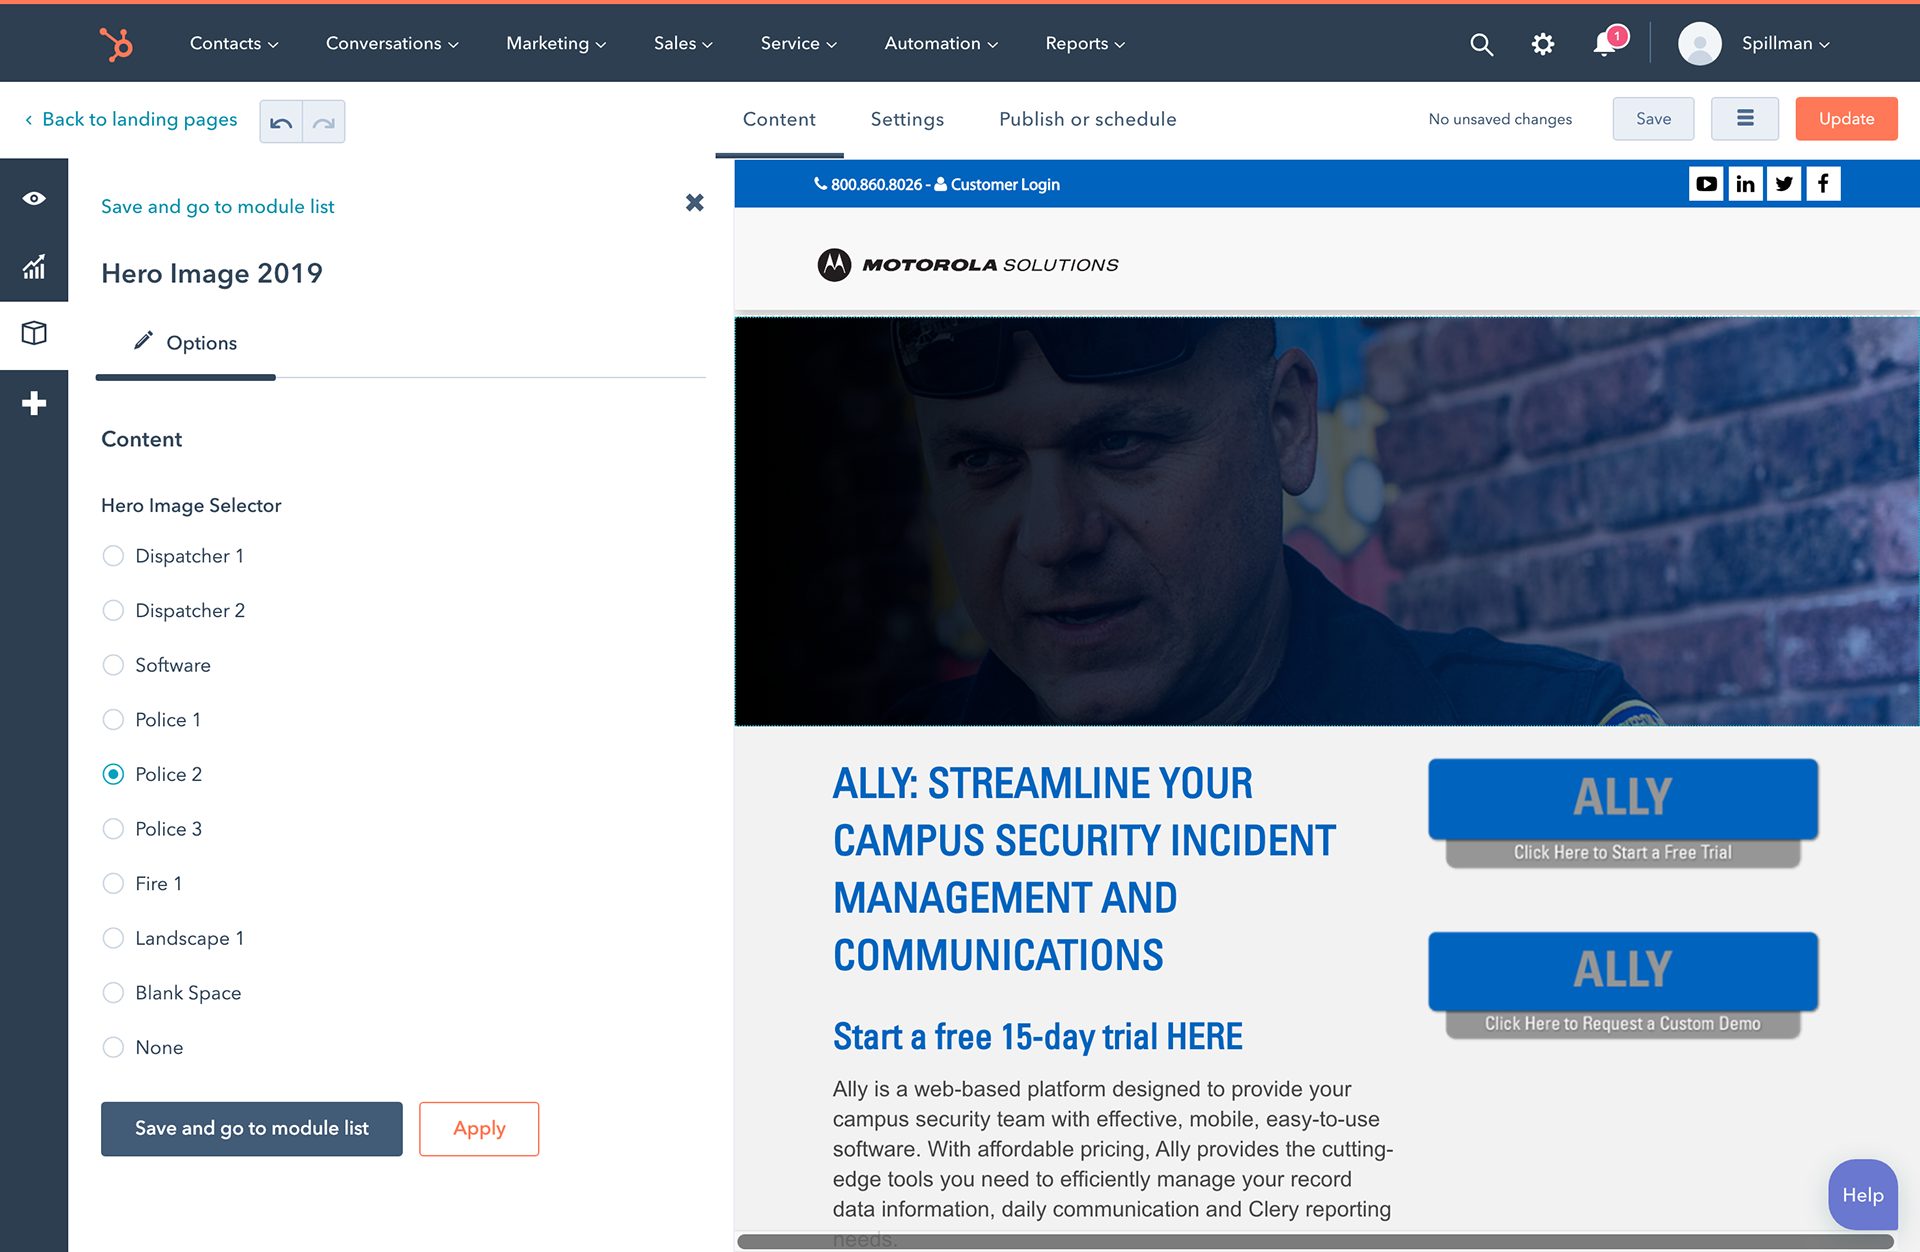Click the Apply button
The width and height of the screenshot is (1920, 1252).
point(479,1129)
